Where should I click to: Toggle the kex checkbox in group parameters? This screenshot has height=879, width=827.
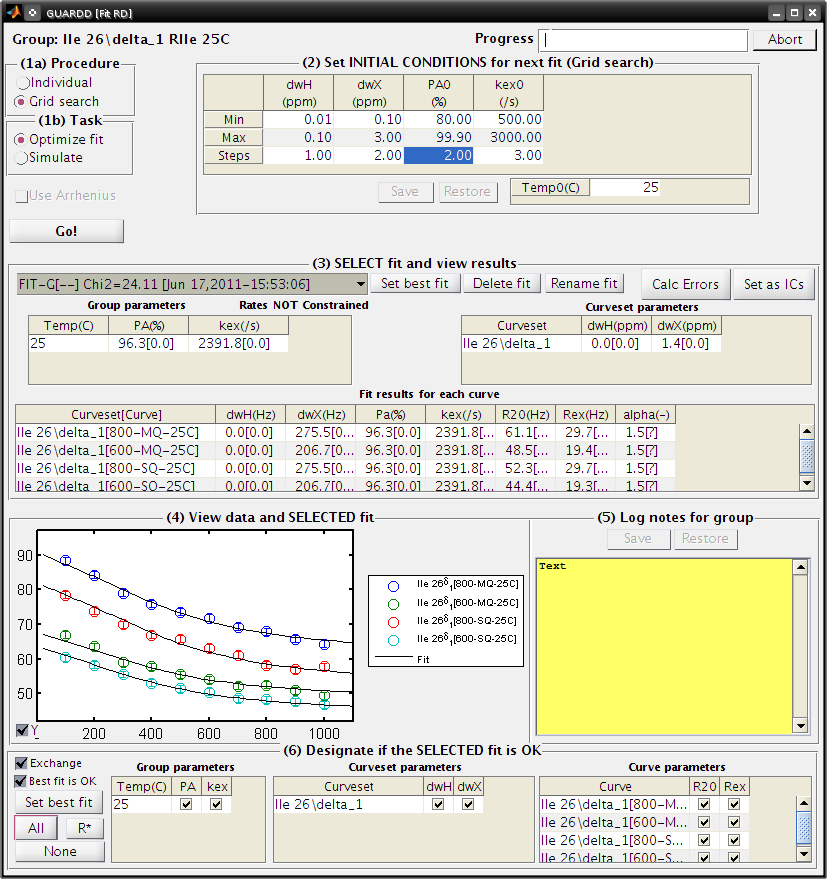tap(216, 804)
